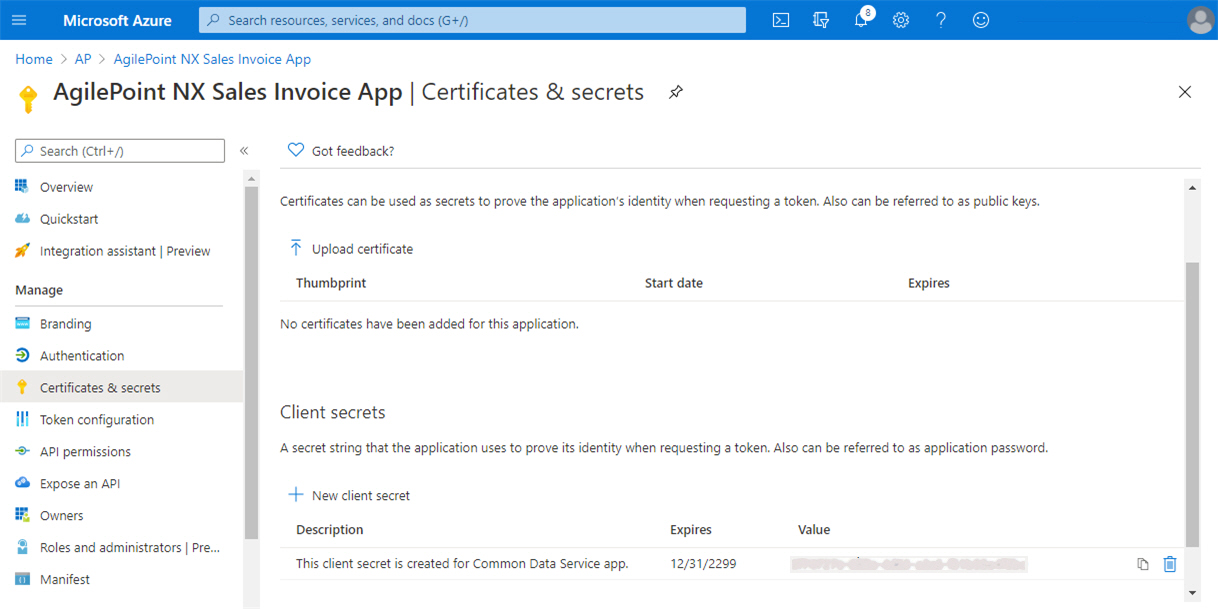
Task: Open Cloud Shell from the top bar
Action: (781, 20)
